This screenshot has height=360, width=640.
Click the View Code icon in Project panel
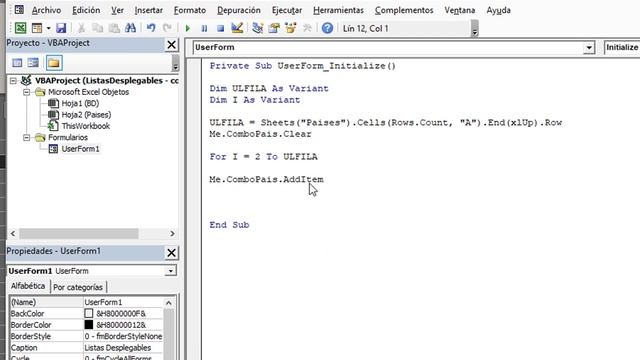17,63
